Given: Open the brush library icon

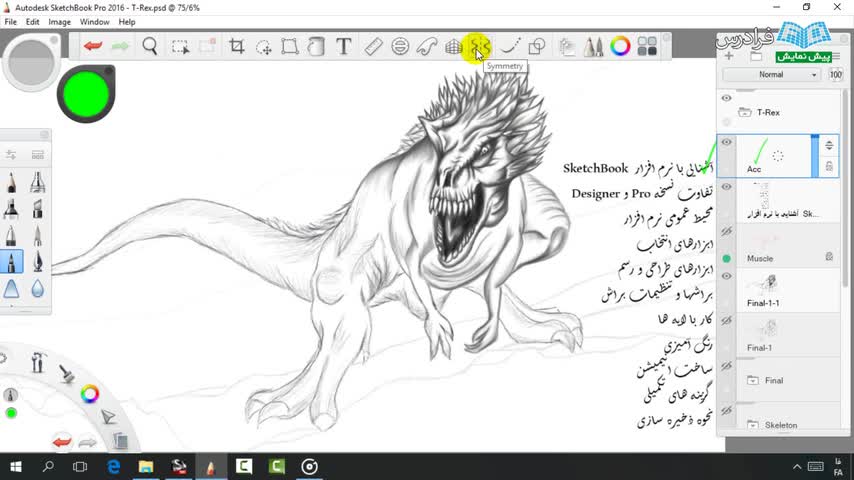Looking at the screenshot, I should 38,155.
